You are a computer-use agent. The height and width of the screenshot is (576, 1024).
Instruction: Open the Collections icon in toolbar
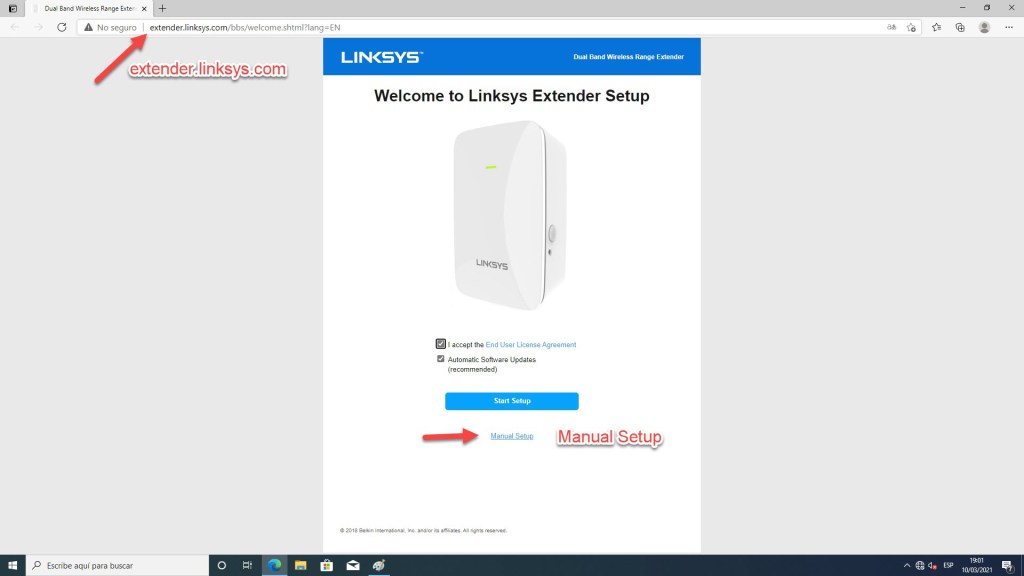coord(960,27)
